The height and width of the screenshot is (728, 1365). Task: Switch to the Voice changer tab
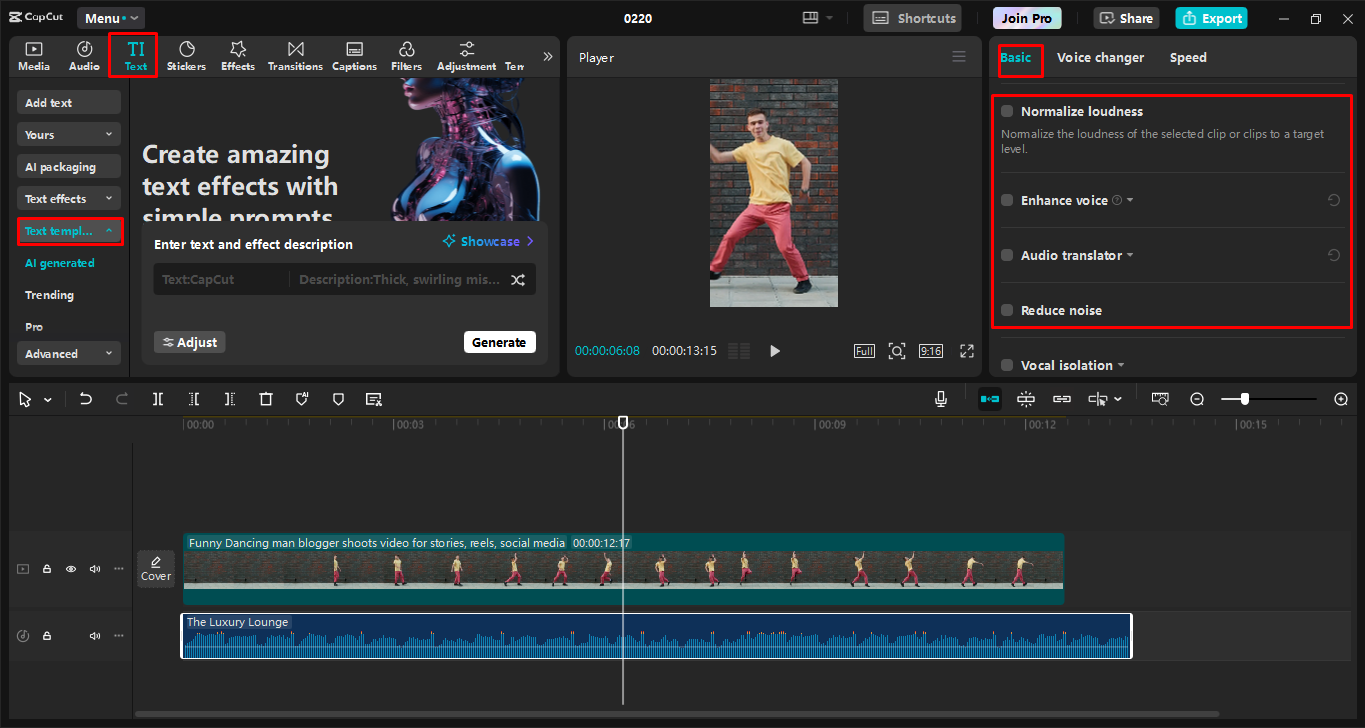pyautogui.click(x=1100, y=58)
